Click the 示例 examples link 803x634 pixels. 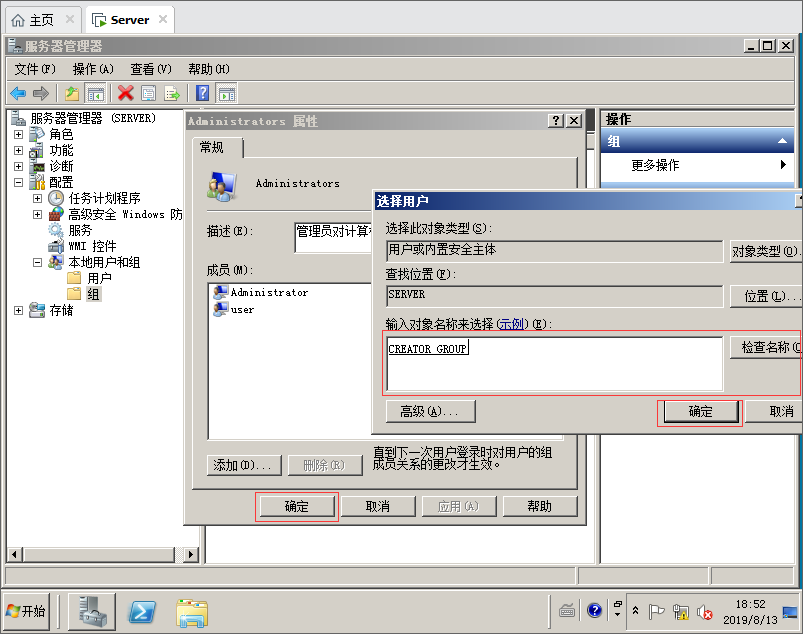pos(511,324)
